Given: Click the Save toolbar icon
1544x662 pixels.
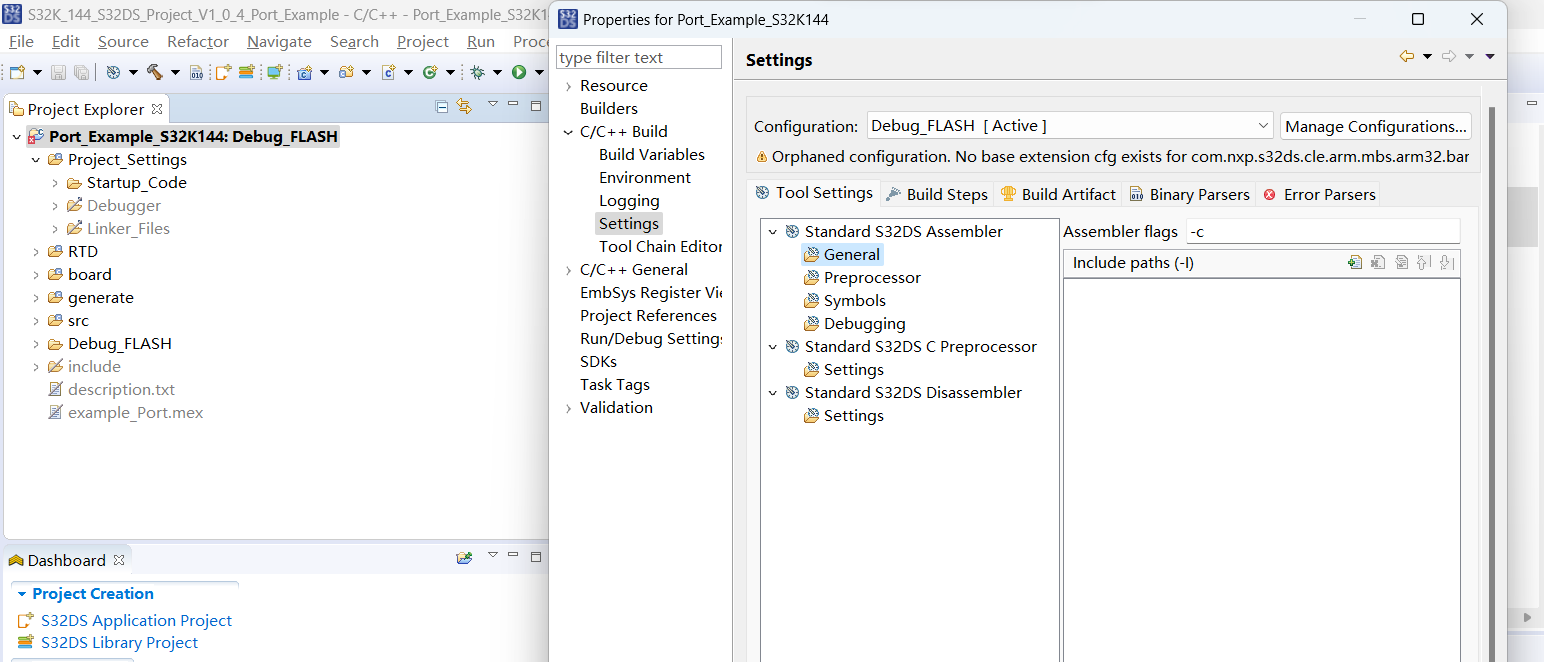Looking at the screenshot, I should [58, 72].
